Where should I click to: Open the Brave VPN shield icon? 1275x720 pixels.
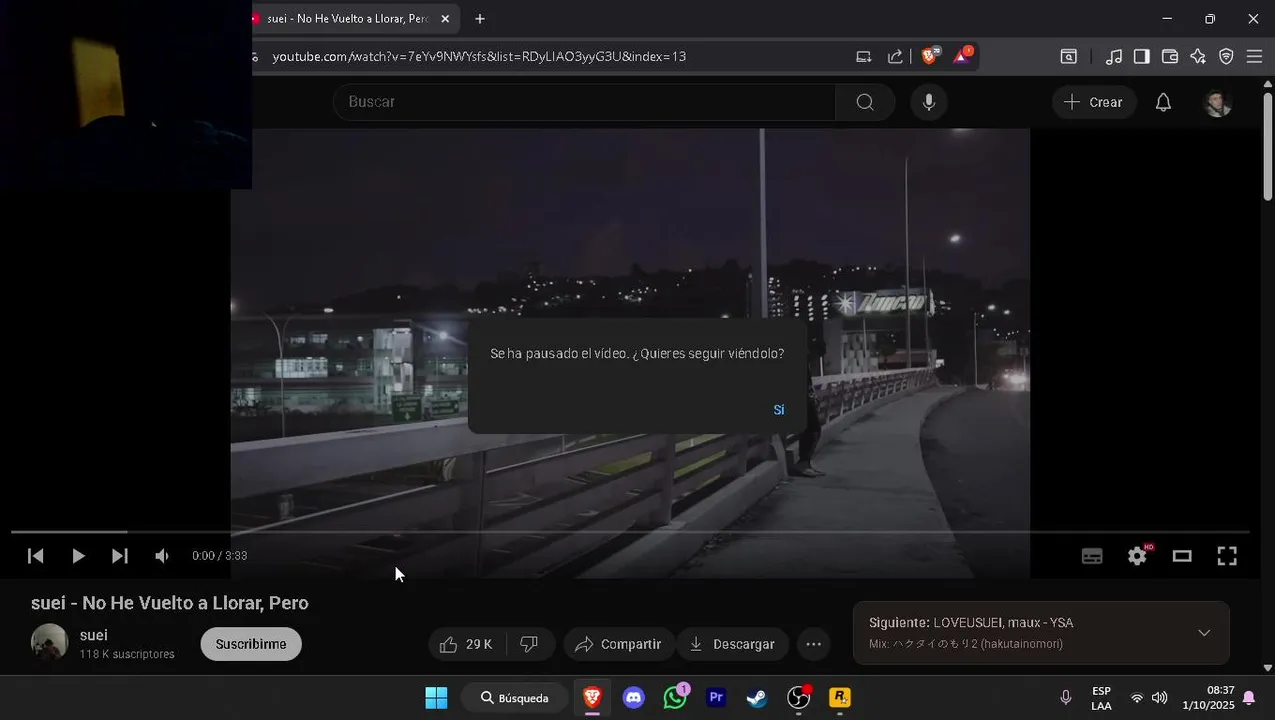1226,56
